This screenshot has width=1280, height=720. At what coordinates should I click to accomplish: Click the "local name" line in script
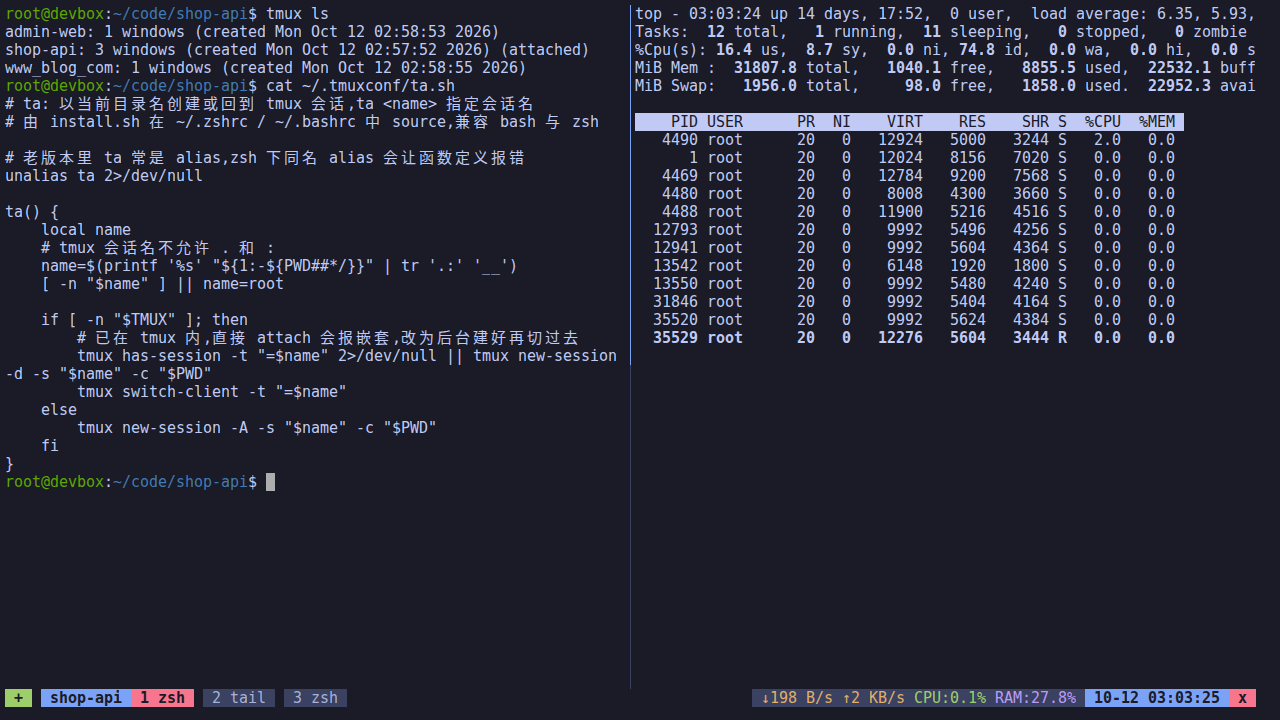(x=86, y=230)
